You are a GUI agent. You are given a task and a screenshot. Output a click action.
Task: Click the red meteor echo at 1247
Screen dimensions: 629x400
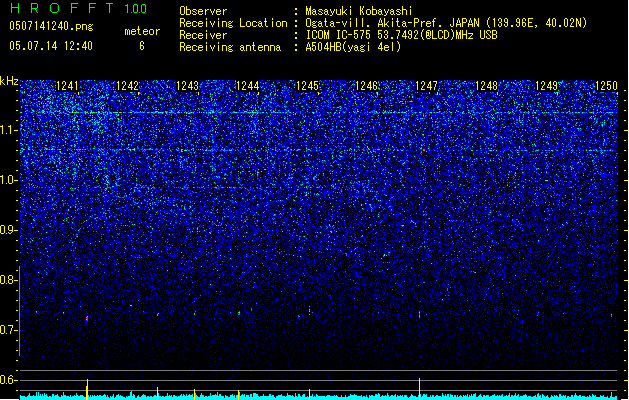[420, 315]
